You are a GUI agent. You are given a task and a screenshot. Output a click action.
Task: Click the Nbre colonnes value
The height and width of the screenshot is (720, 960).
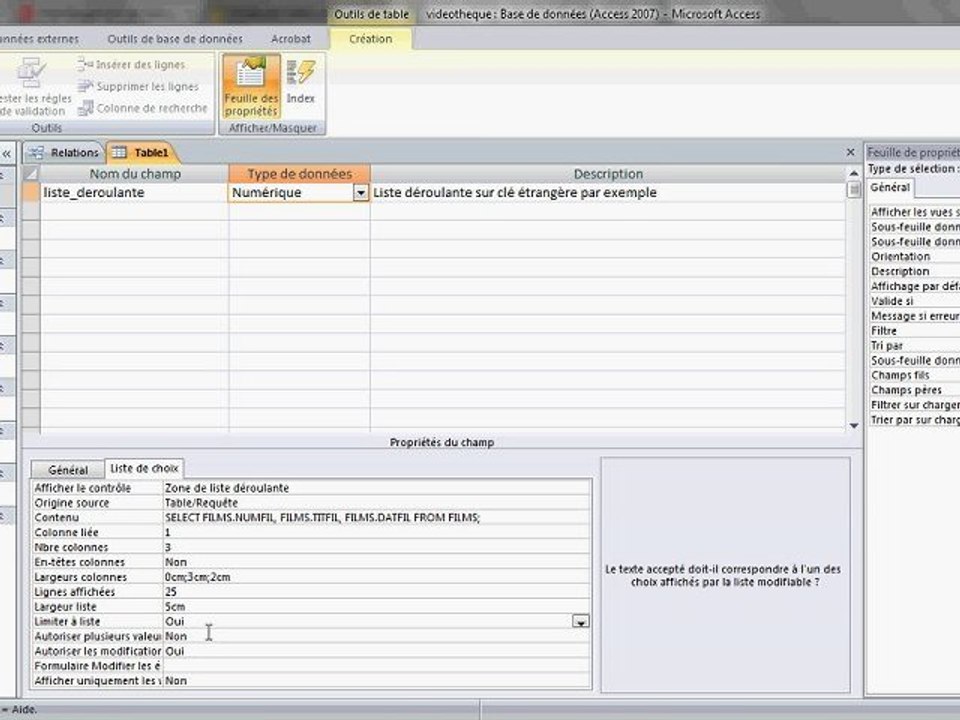(x=377, y=547)
